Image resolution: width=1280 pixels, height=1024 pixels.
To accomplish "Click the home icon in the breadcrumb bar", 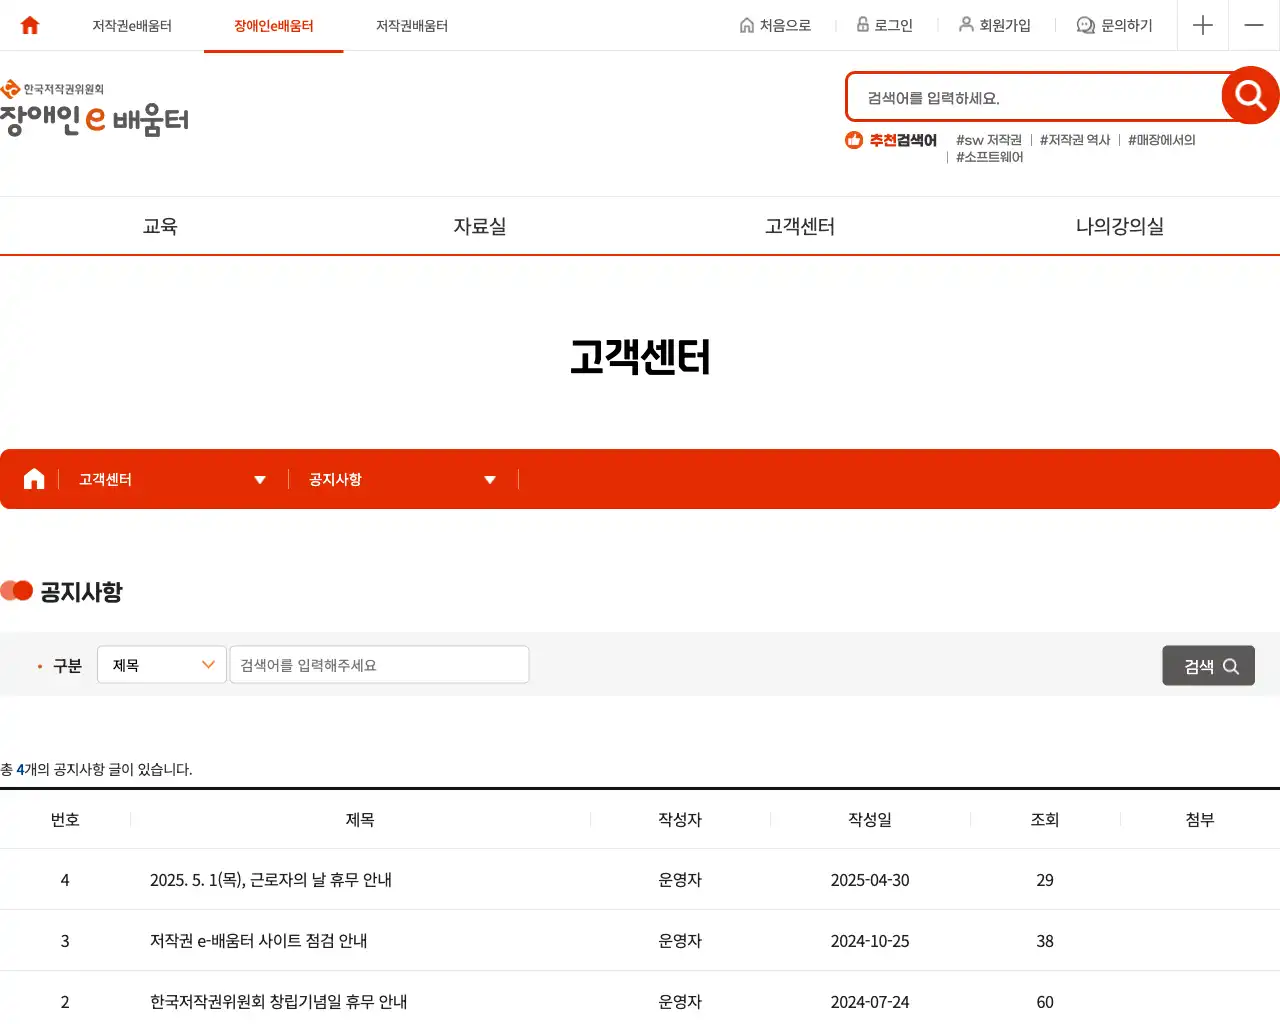I will 33,478.
